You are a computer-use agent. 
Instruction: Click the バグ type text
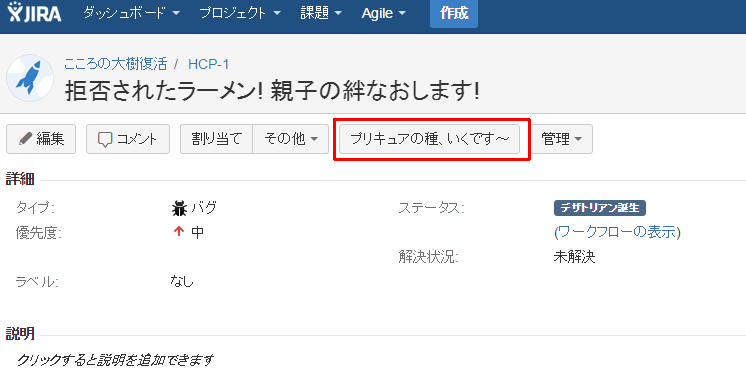click(x=204, y=208)
